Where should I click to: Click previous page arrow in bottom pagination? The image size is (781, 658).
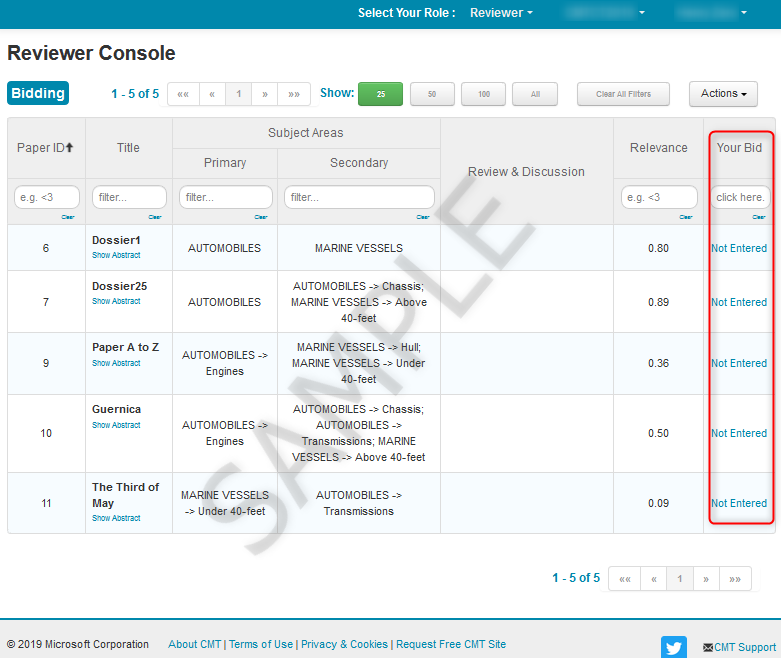point(654,579)
